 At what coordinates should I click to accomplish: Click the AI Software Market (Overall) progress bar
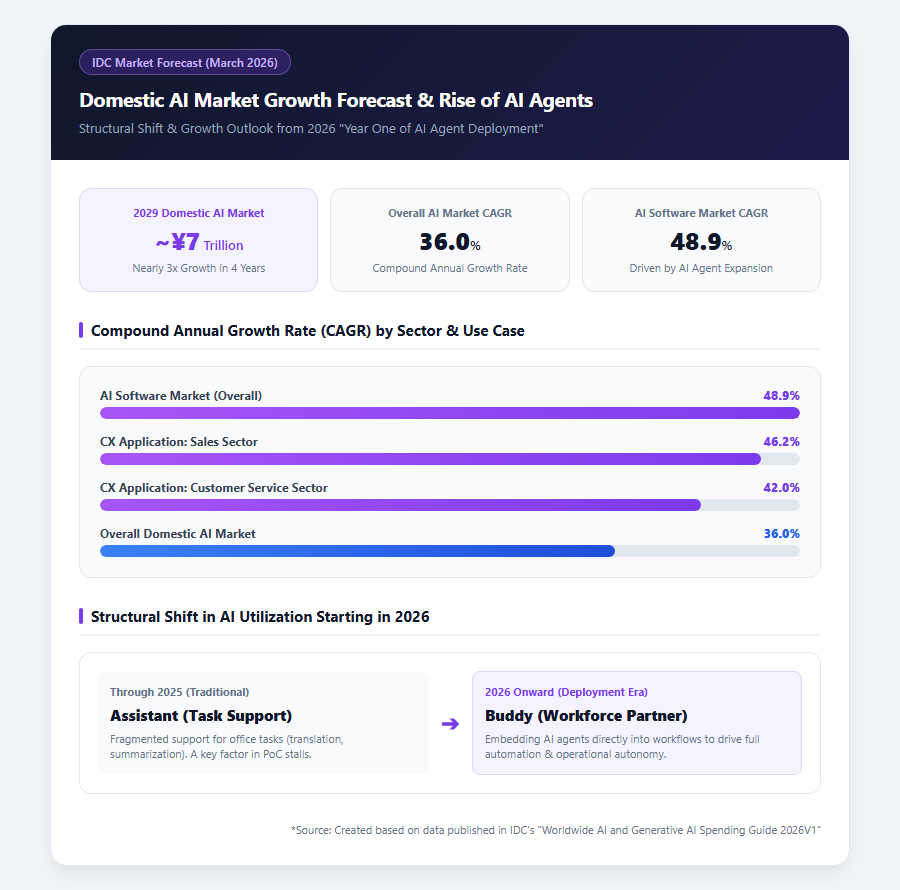click(x=450, y=413)
